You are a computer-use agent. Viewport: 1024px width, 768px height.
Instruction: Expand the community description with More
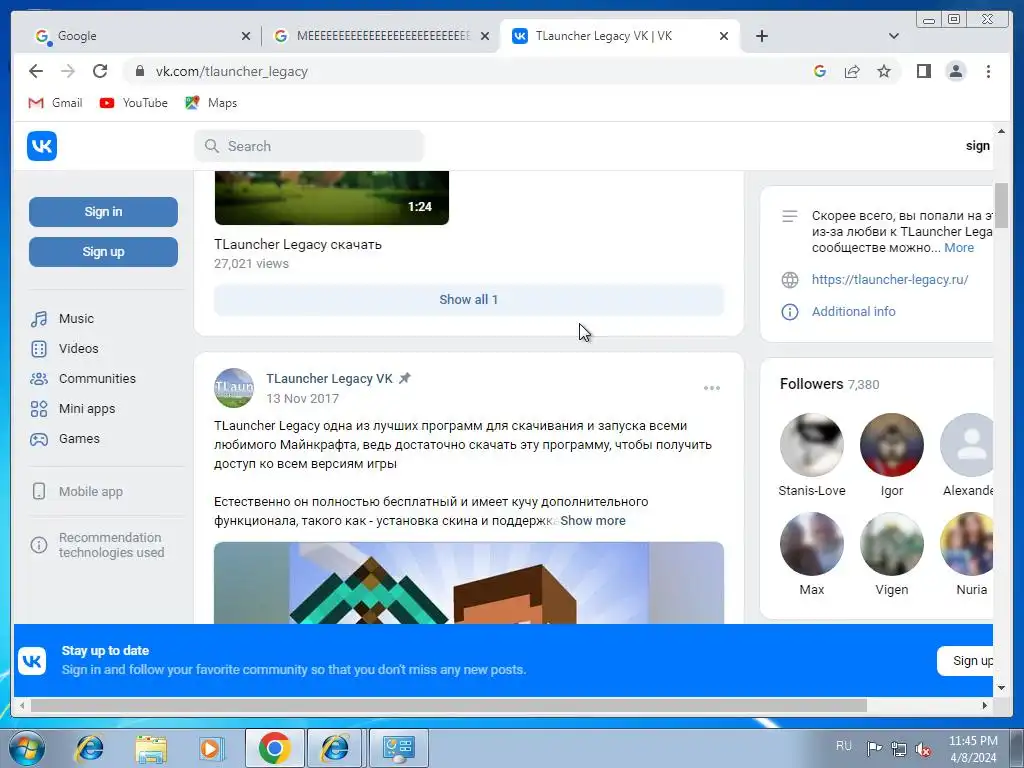(959, 248)
